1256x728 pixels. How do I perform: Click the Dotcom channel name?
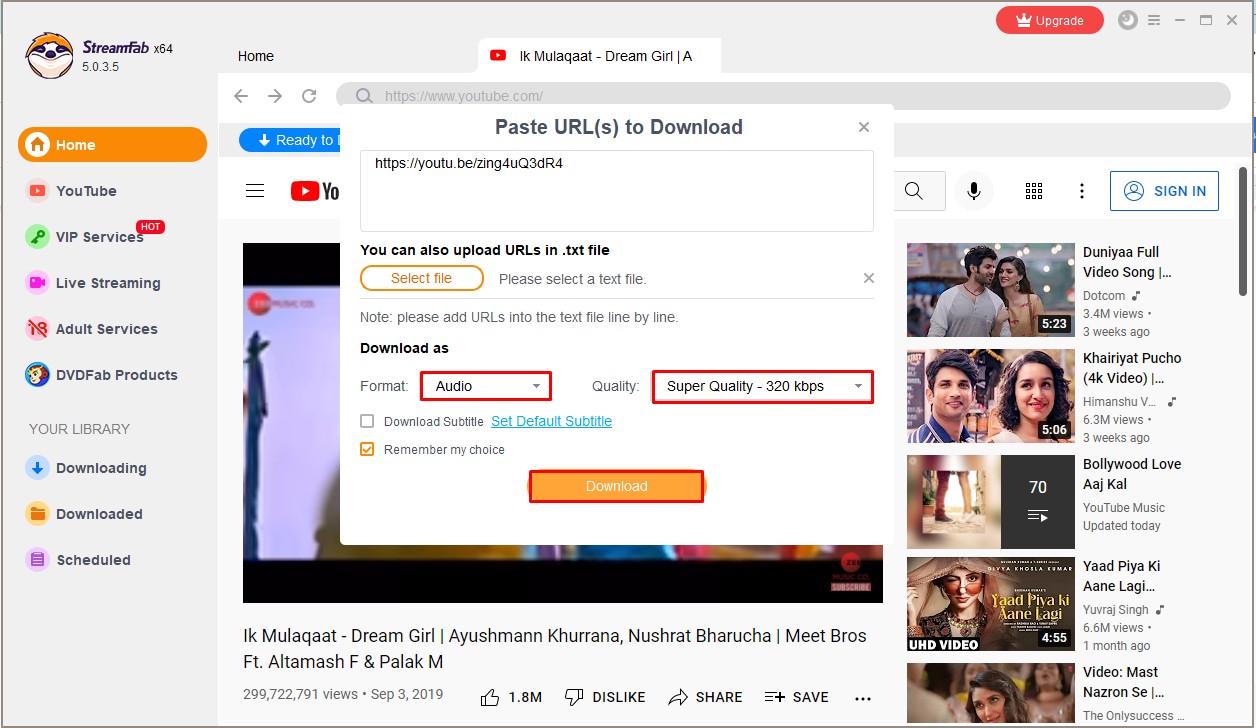[1103, 296]
